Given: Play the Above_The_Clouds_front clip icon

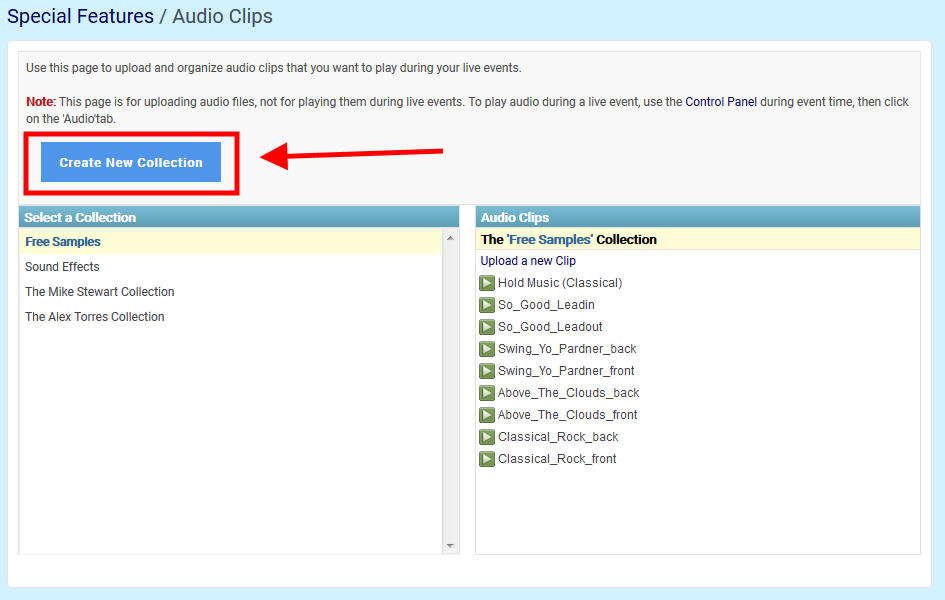Looking at the screenshot, I should tap(487, 415).
